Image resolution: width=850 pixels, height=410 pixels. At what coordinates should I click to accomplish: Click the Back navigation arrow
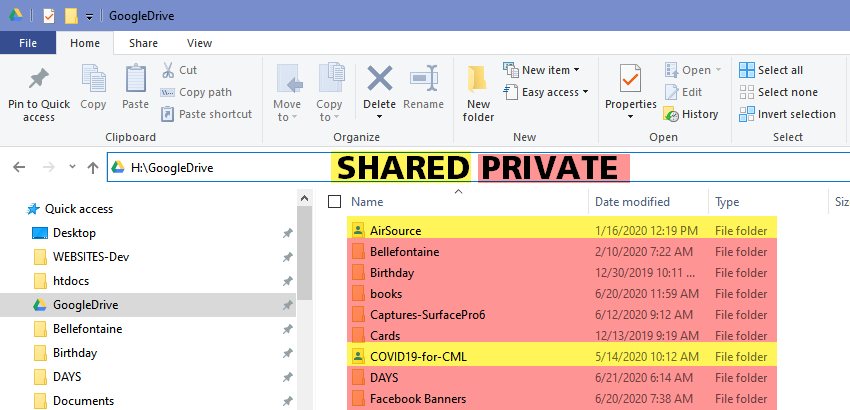coord(19,167)
